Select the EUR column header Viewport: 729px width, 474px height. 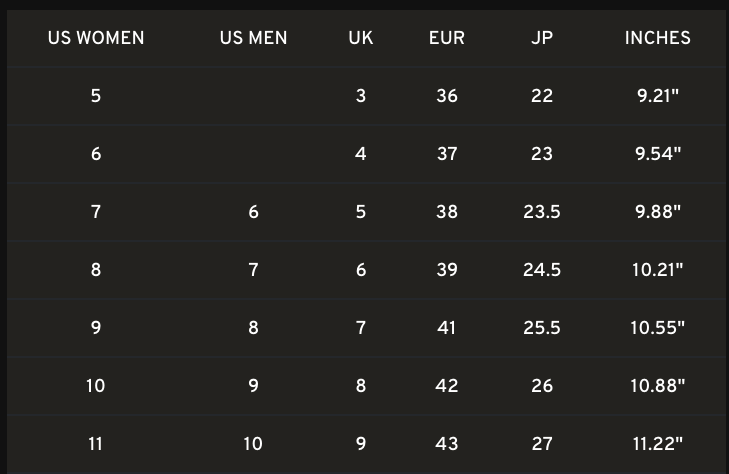click(447, 38)
